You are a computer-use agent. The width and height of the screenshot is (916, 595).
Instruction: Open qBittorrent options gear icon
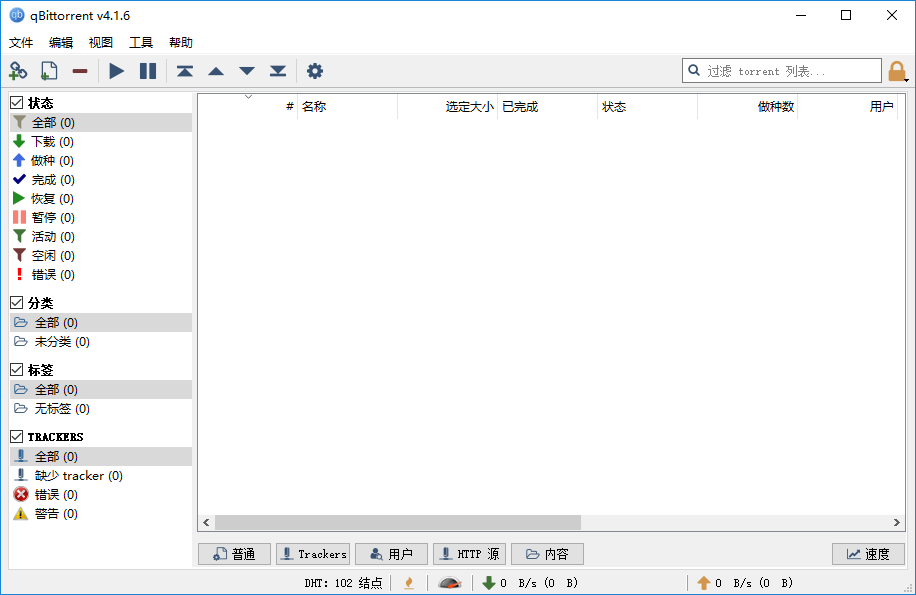pyautogui.click(x=315, y=71)
